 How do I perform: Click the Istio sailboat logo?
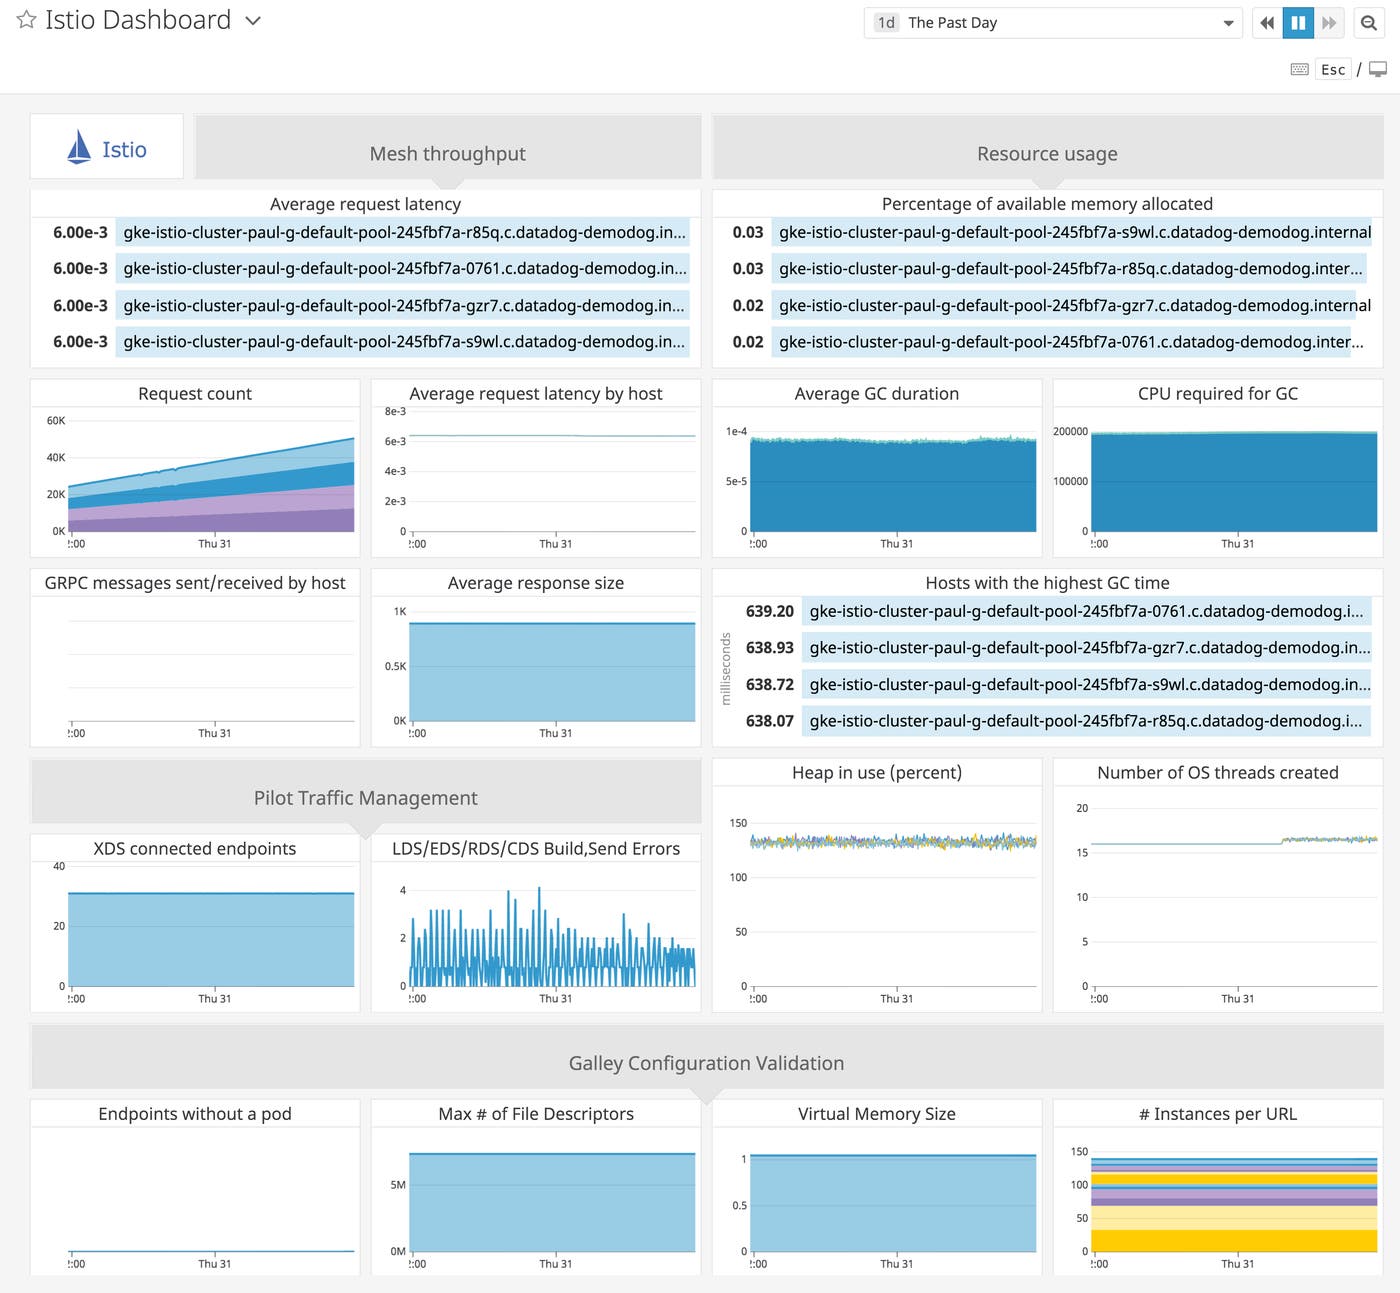tap(79, 148)
